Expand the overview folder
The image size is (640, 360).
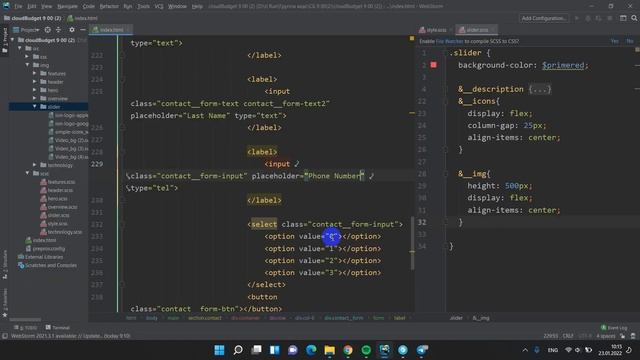click(x=34, y=98)
